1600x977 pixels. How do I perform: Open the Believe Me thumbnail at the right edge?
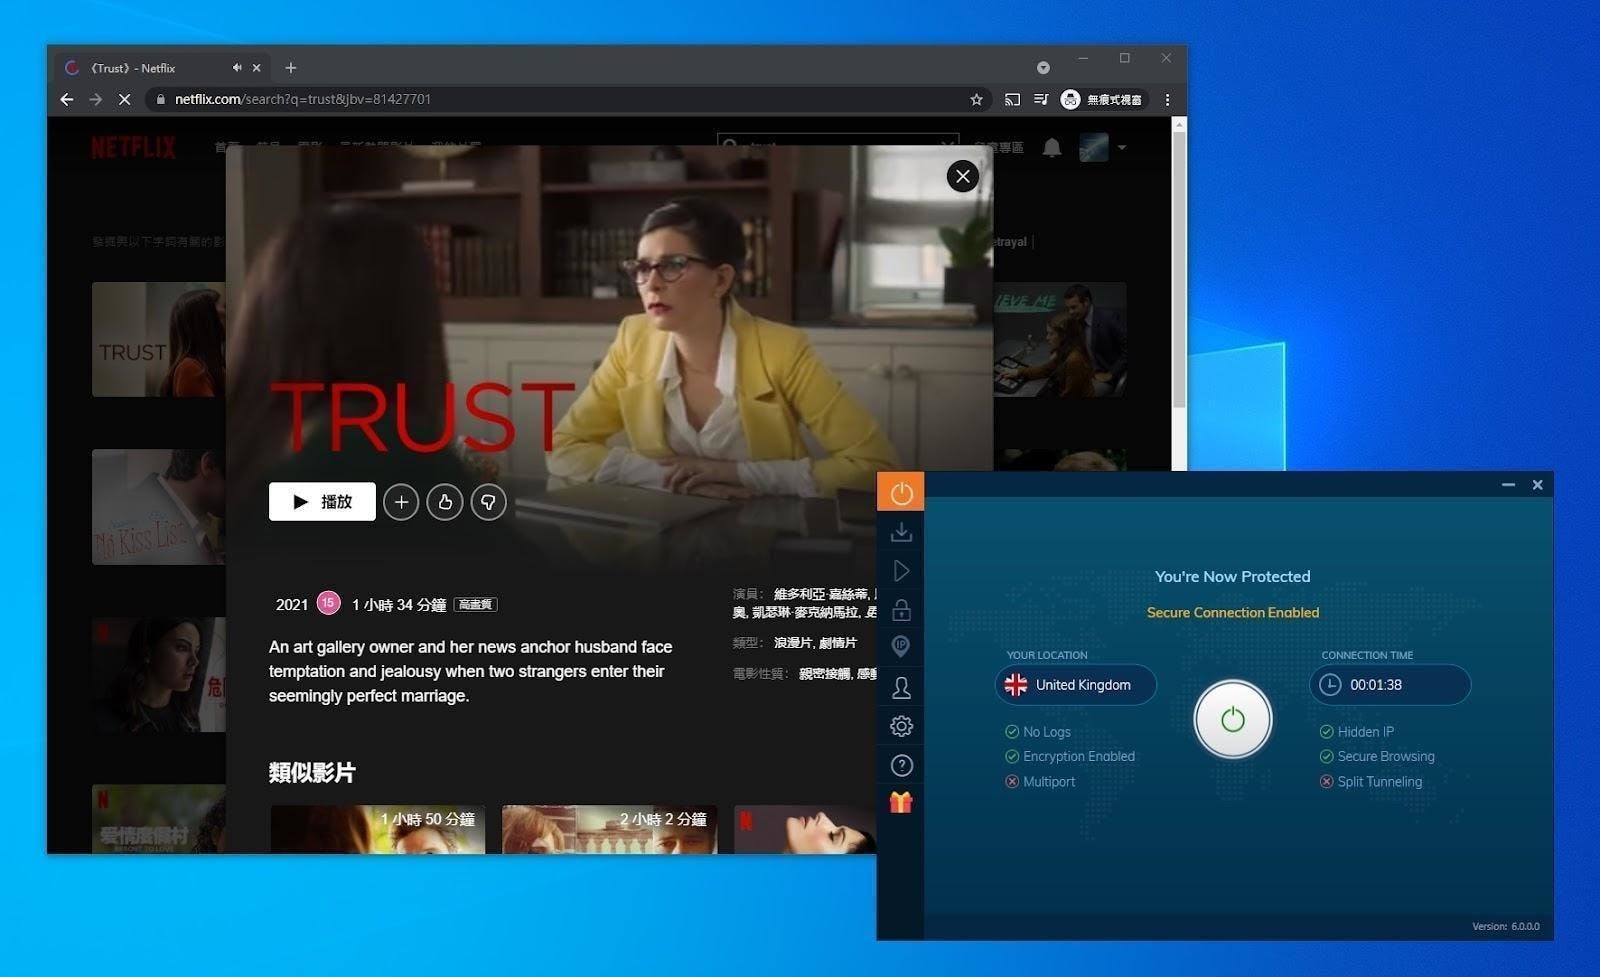pyautogui.click(x=1060, y=340)
